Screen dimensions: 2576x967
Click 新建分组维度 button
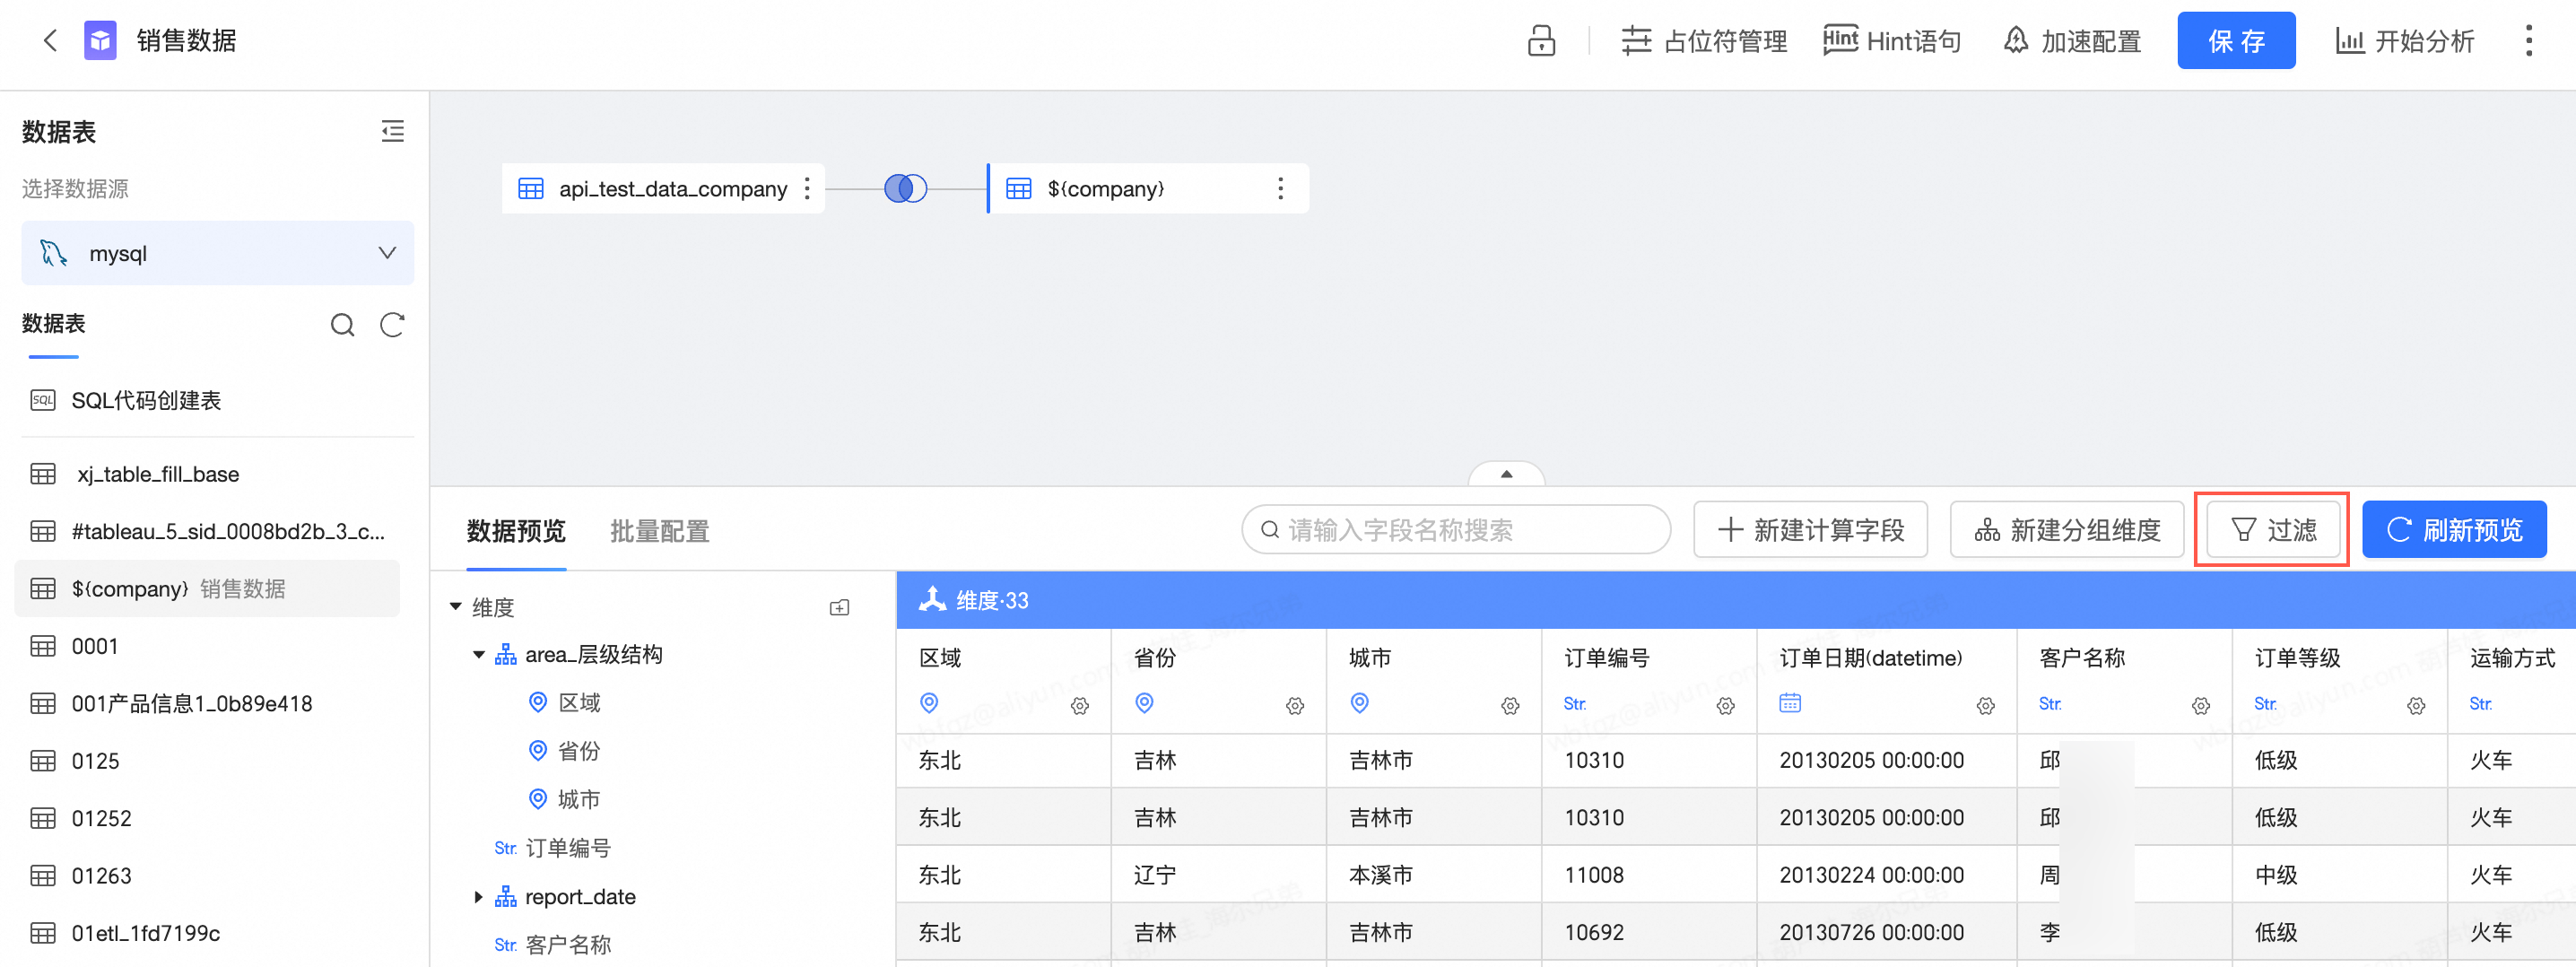coord(2067,529)
